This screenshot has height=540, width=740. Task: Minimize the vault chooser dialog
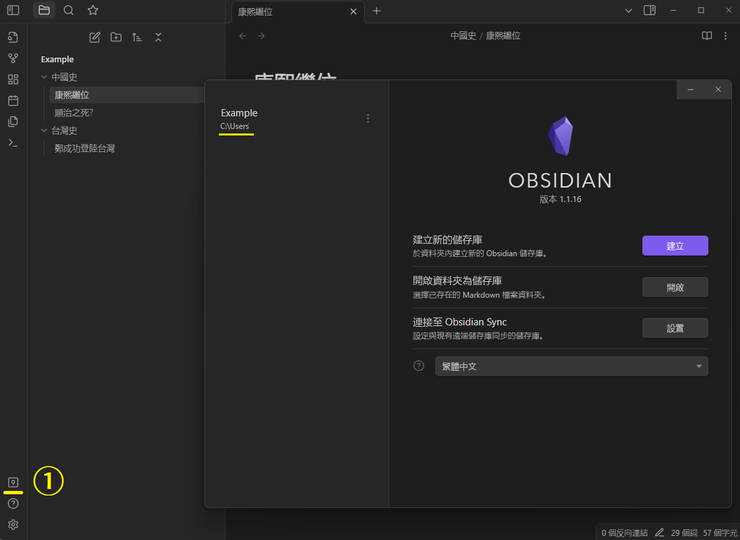click(x=690, y=89)
